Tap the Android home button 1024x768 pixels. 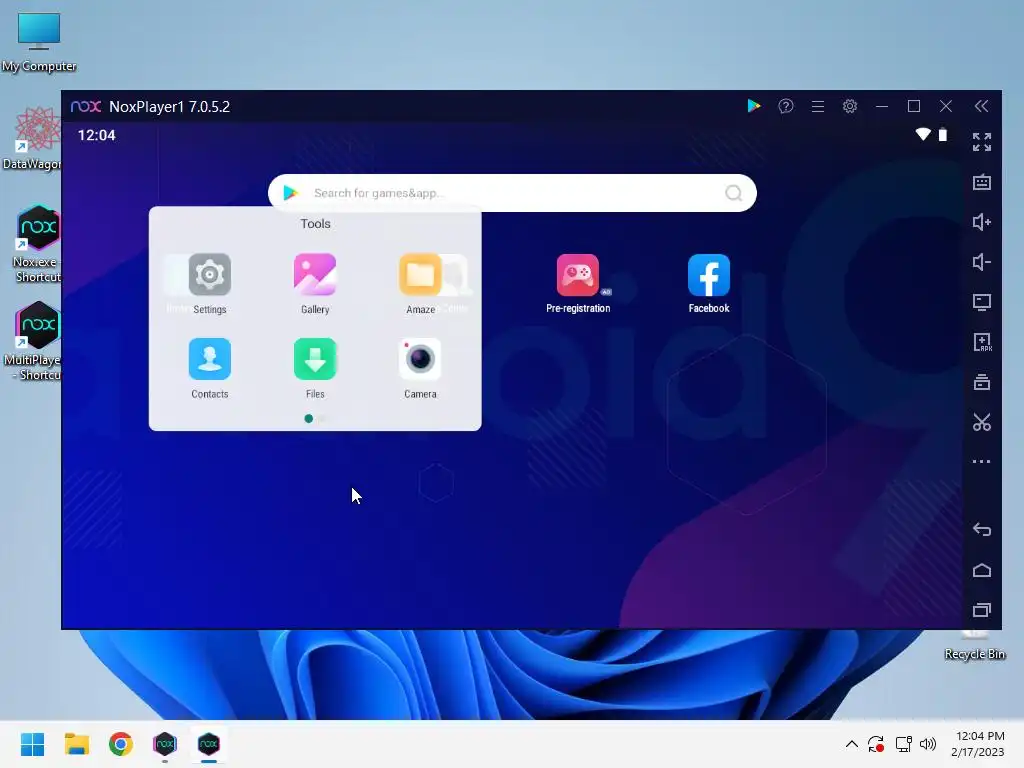(x=982, y=570)
